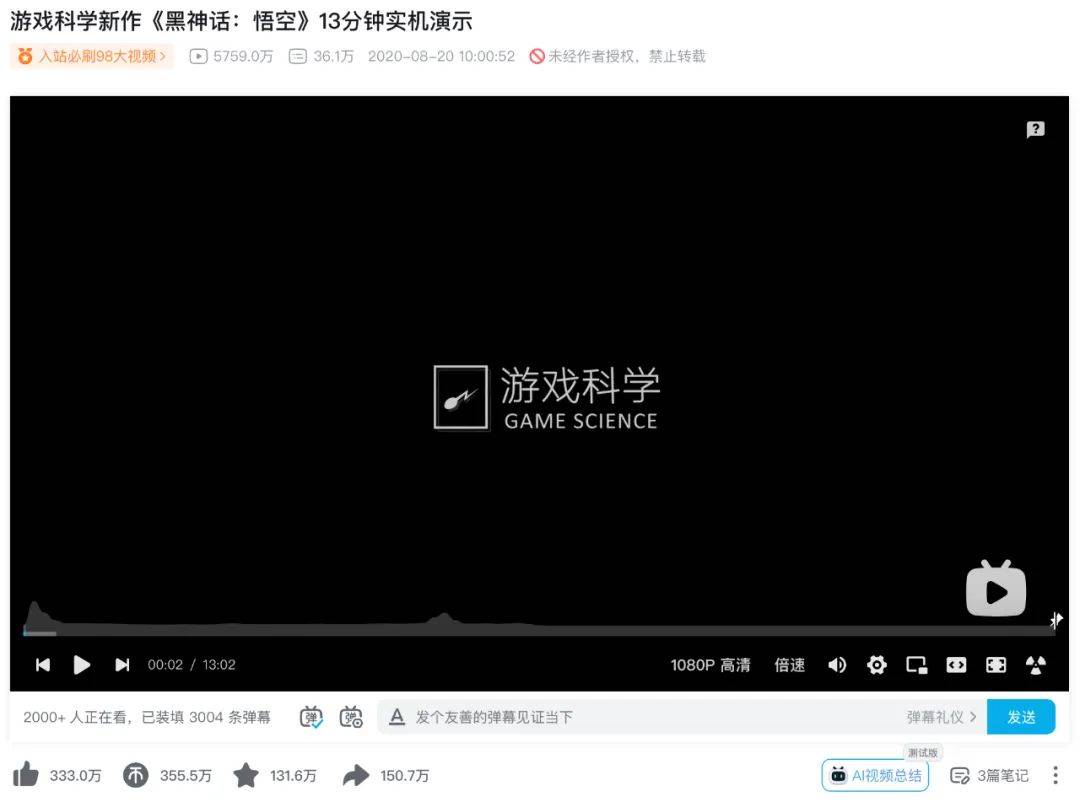Open danmaku display settings
Image resolution: width=1080 pixels, height=802 pixels.
point(351,717)
